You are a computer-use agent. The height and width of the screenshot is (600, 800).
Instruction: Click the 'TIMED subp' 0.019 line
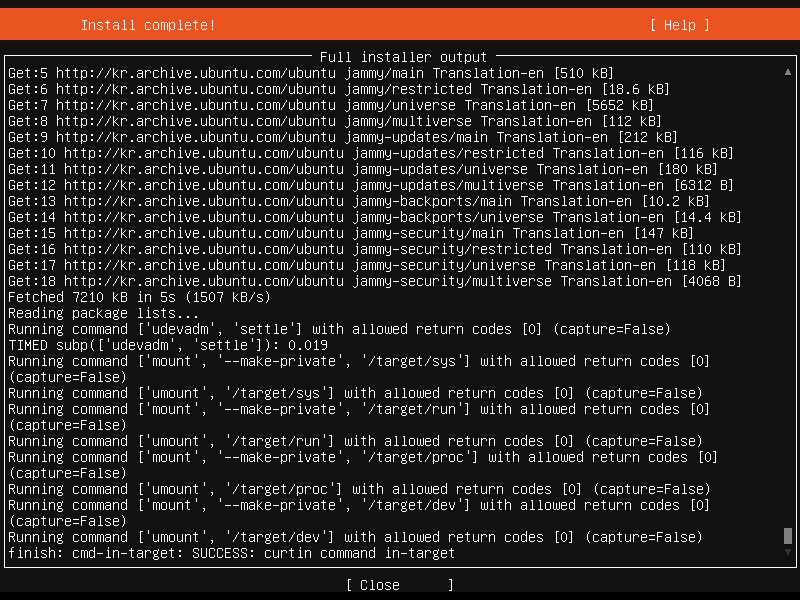(x=168, y=345)
